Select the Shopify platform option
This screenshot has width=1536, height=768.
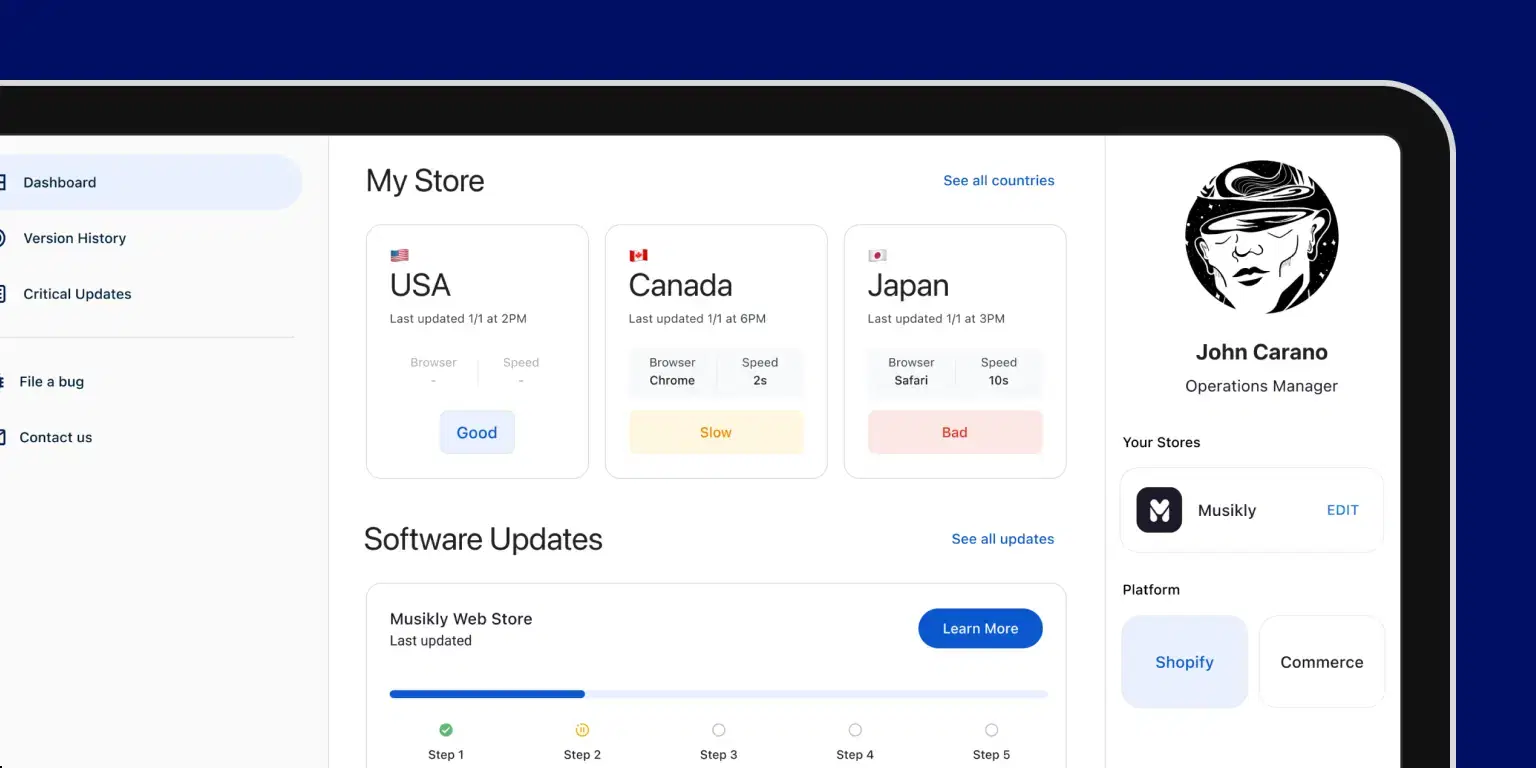point(1184,662)
